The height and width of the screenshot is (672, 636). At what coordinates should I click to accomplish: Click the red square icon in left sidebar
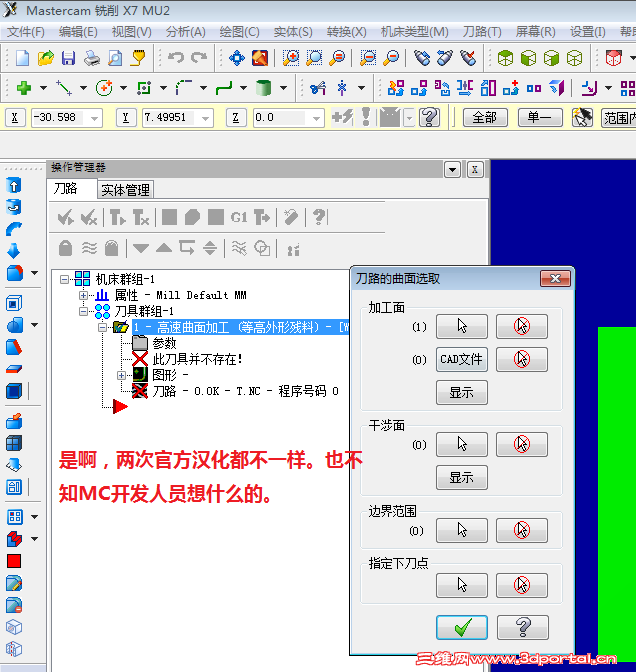tap(14, 561)
